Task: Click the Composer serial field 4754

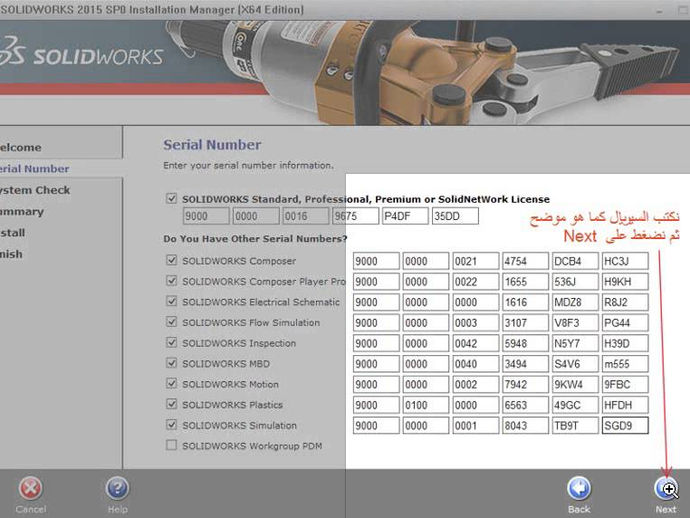Action: click(525, 261)
